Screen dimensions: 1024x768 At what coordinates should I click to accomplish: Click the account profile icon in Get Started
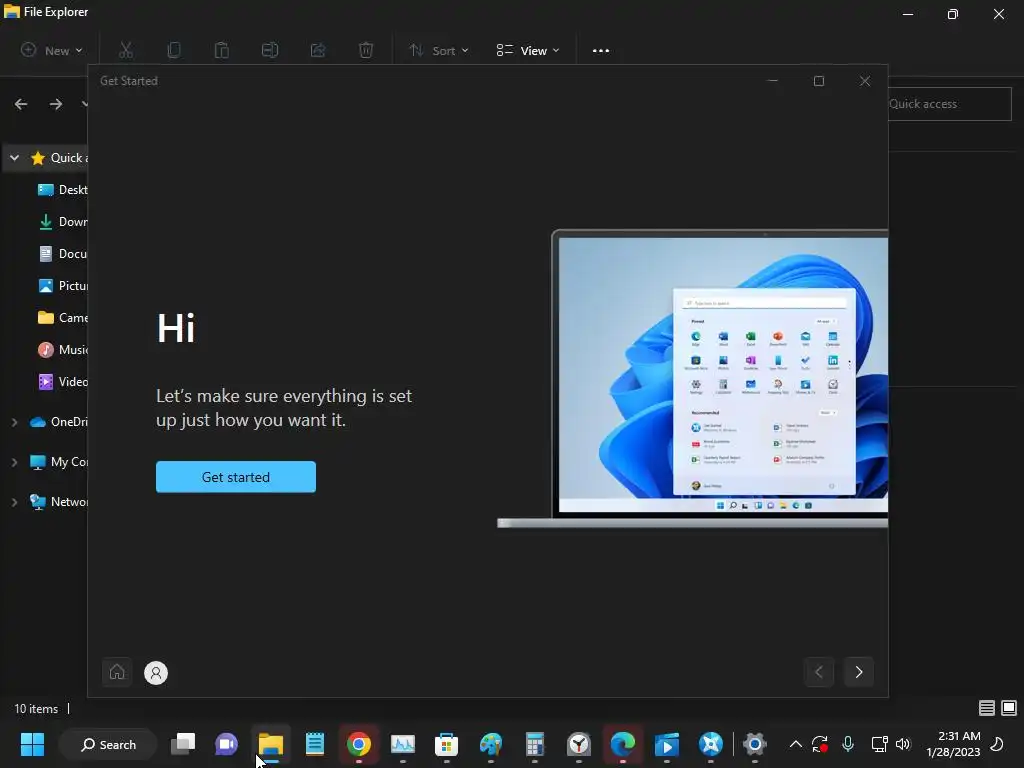[156, 673]
